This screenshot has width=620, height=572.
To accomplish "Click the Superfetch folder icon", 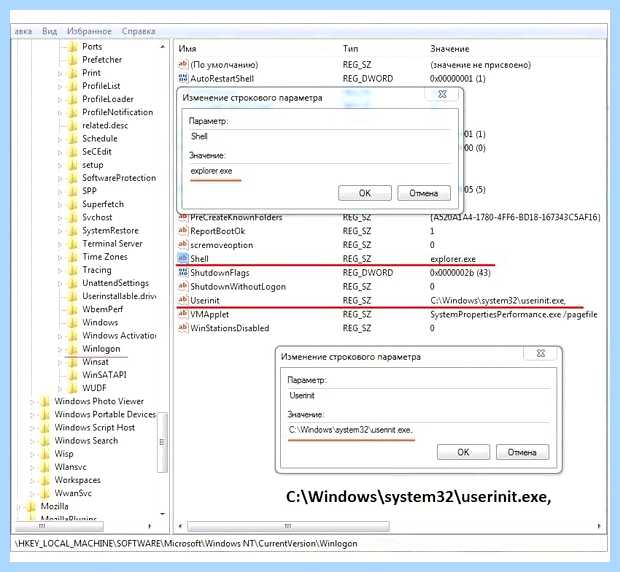I will coord(72,204).
